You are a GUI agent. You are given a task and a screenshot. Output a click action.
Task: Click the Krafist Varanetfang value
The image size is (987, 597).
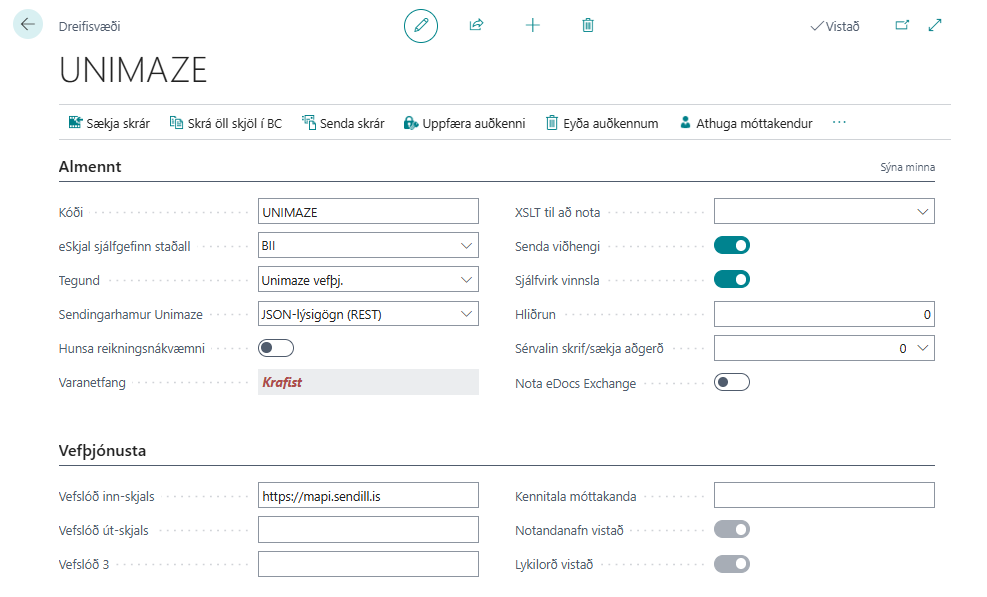coord(368,382)
